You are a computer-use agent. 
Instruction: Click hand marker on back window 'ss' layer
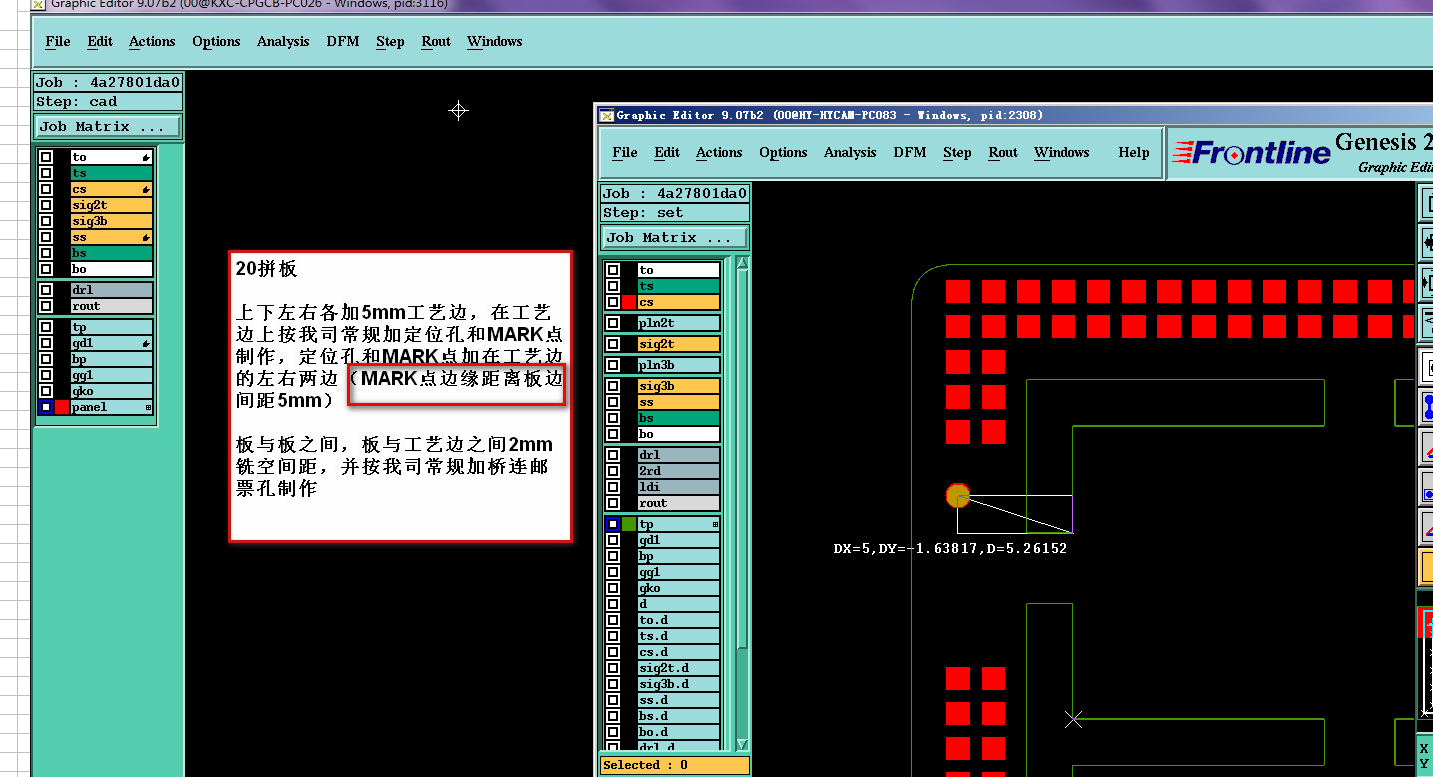point(146,238)
